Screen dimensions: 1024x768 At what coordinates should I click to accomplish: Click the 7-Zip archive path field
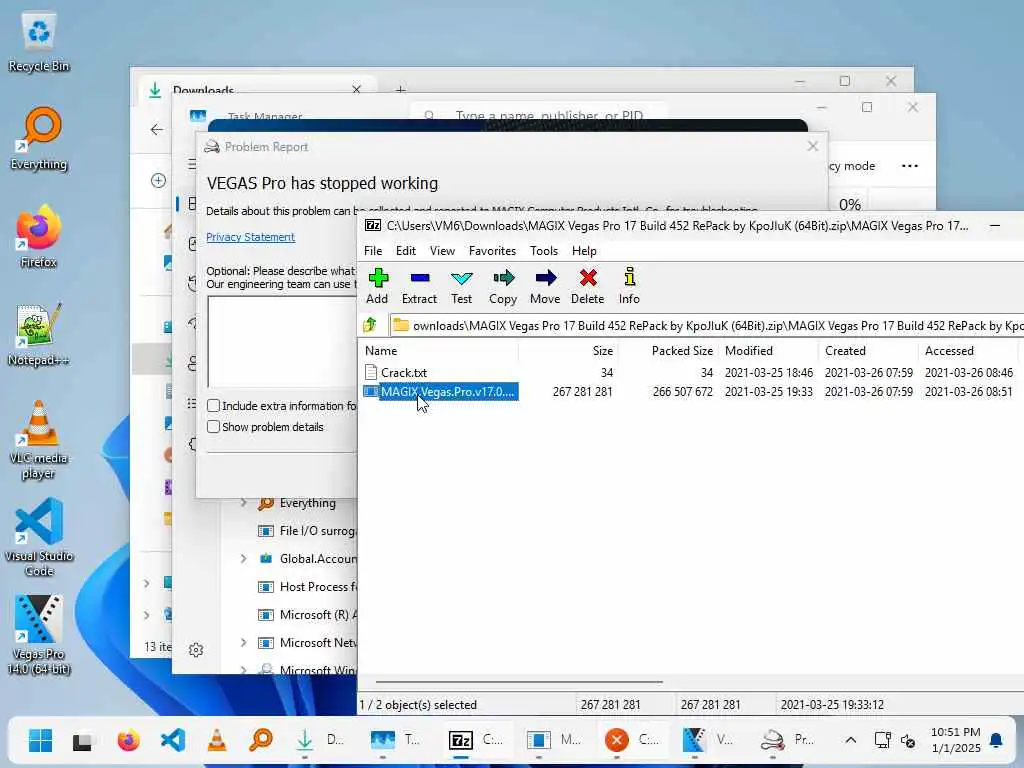click(x=706, y=325)
